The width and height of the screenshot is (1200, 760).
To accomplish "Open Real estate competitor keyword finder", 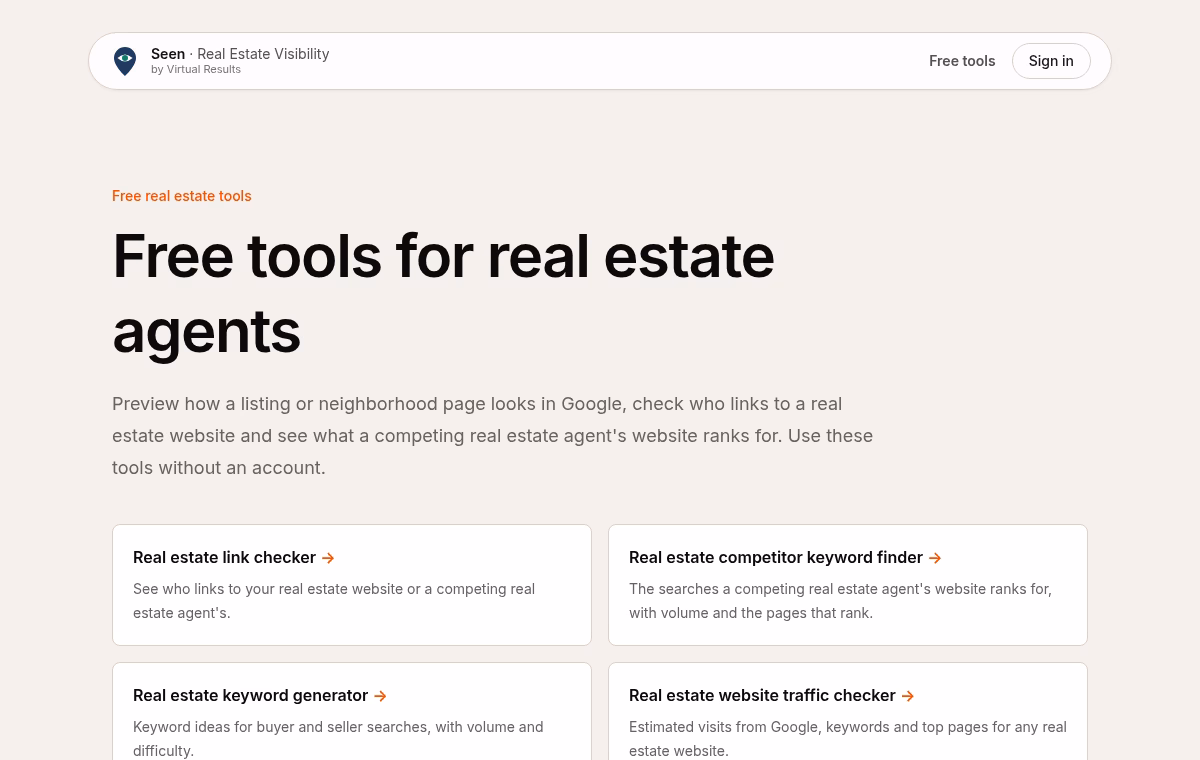I will [x=848, y=585].
